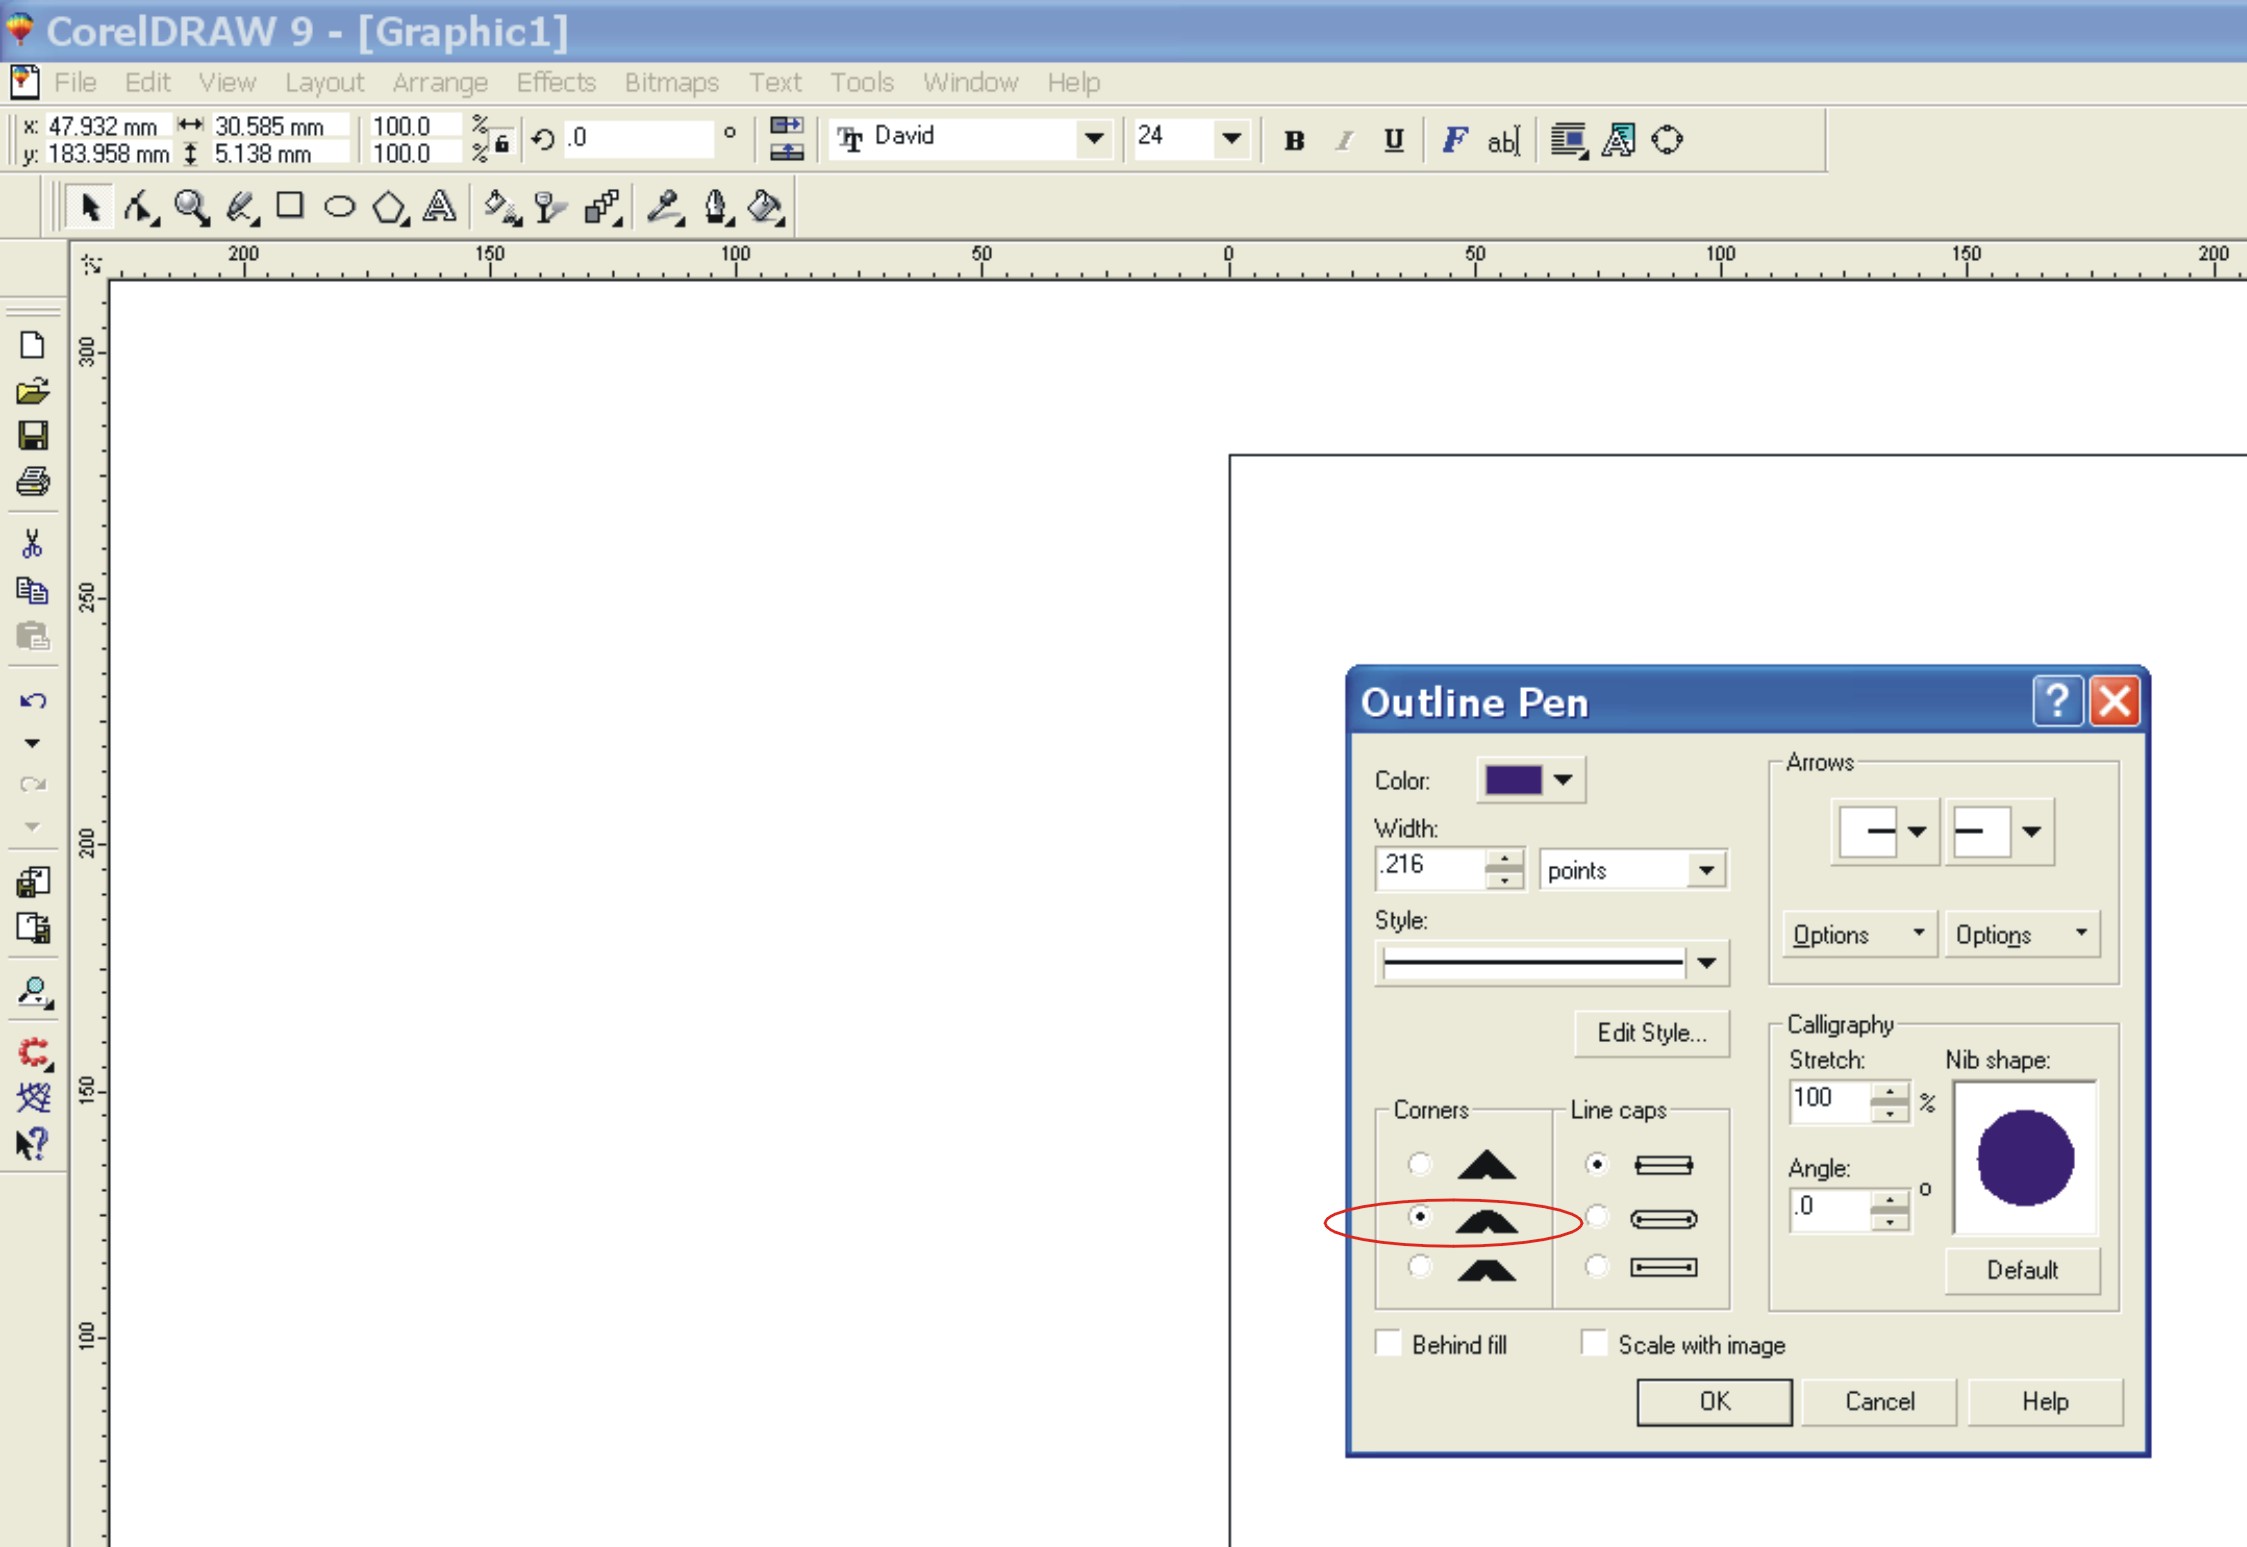Open the outline Color swatch picker
Image resolution: width=2247 pixels, height=1547 pixels.
coord(1531,780)
